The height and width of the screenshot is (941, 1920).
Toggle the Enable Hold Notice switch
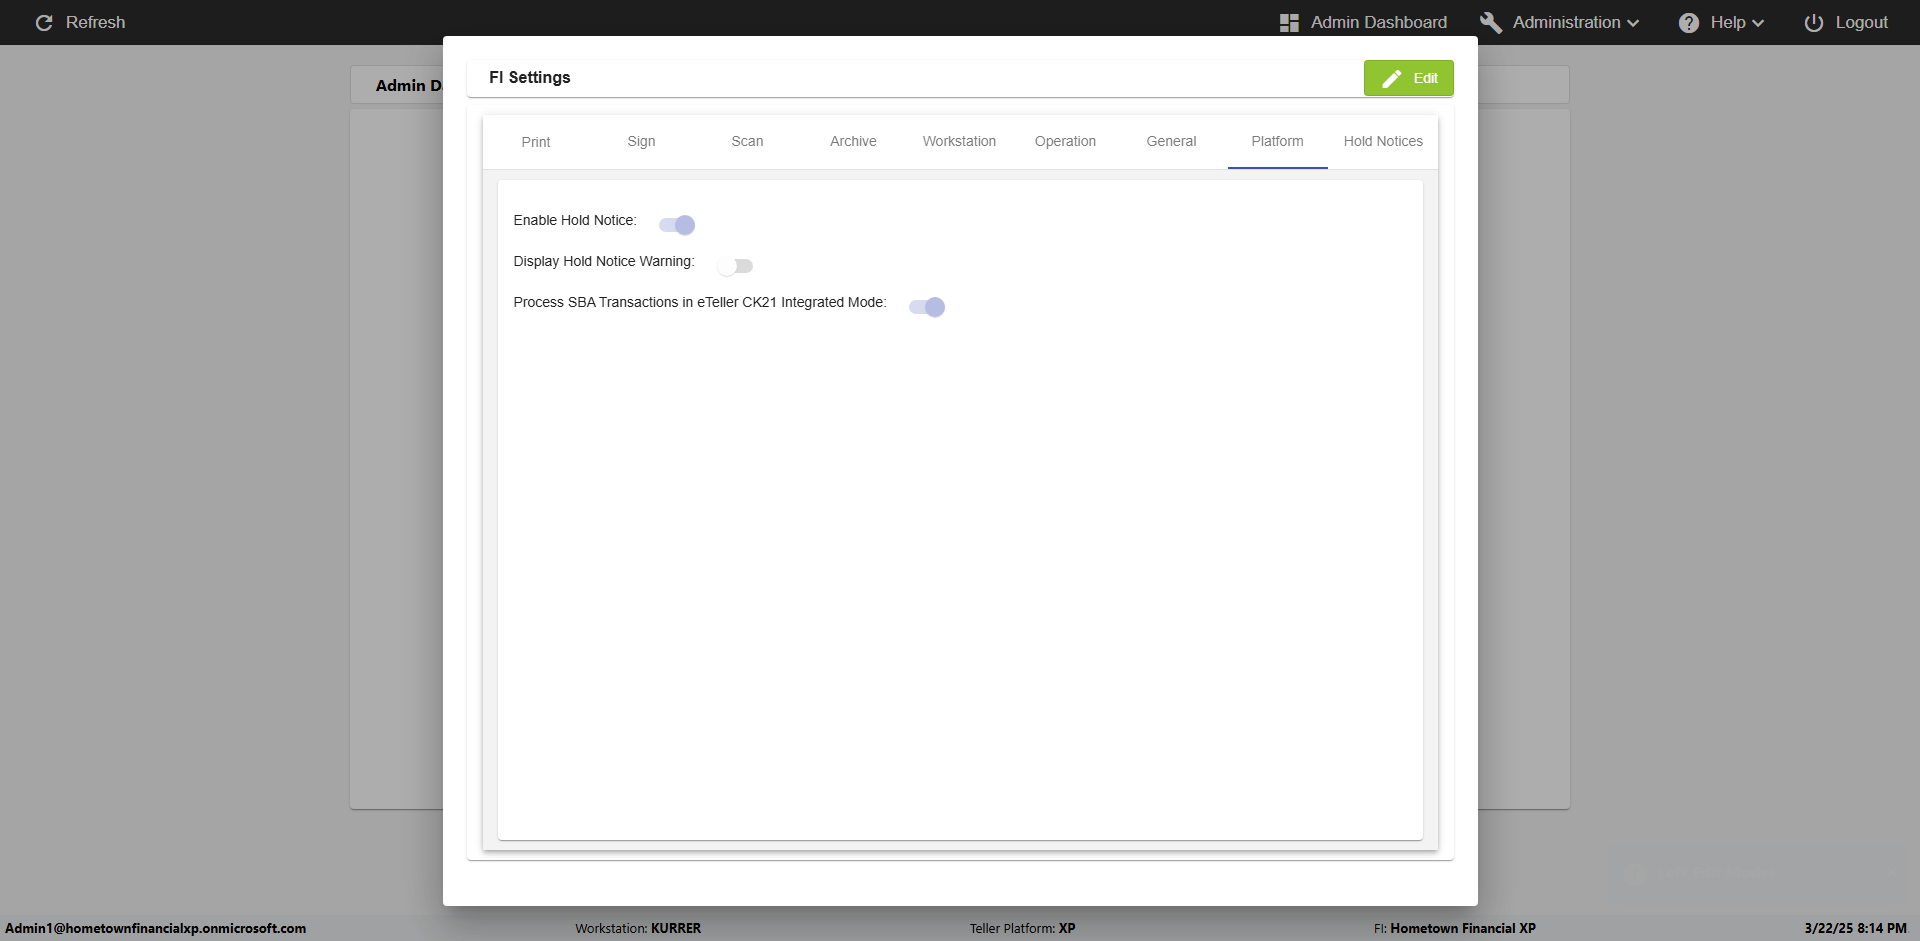tap(677, 224)
